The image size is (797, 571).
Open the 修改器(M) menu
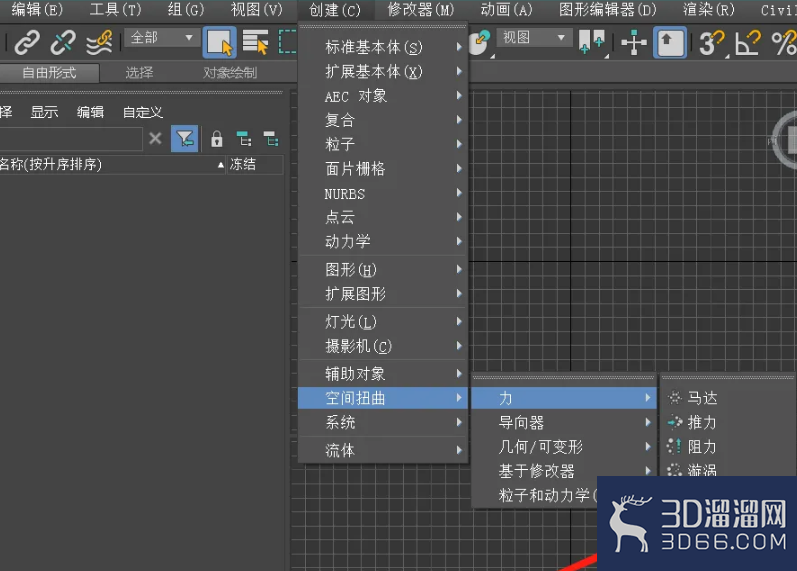(420, 10)
